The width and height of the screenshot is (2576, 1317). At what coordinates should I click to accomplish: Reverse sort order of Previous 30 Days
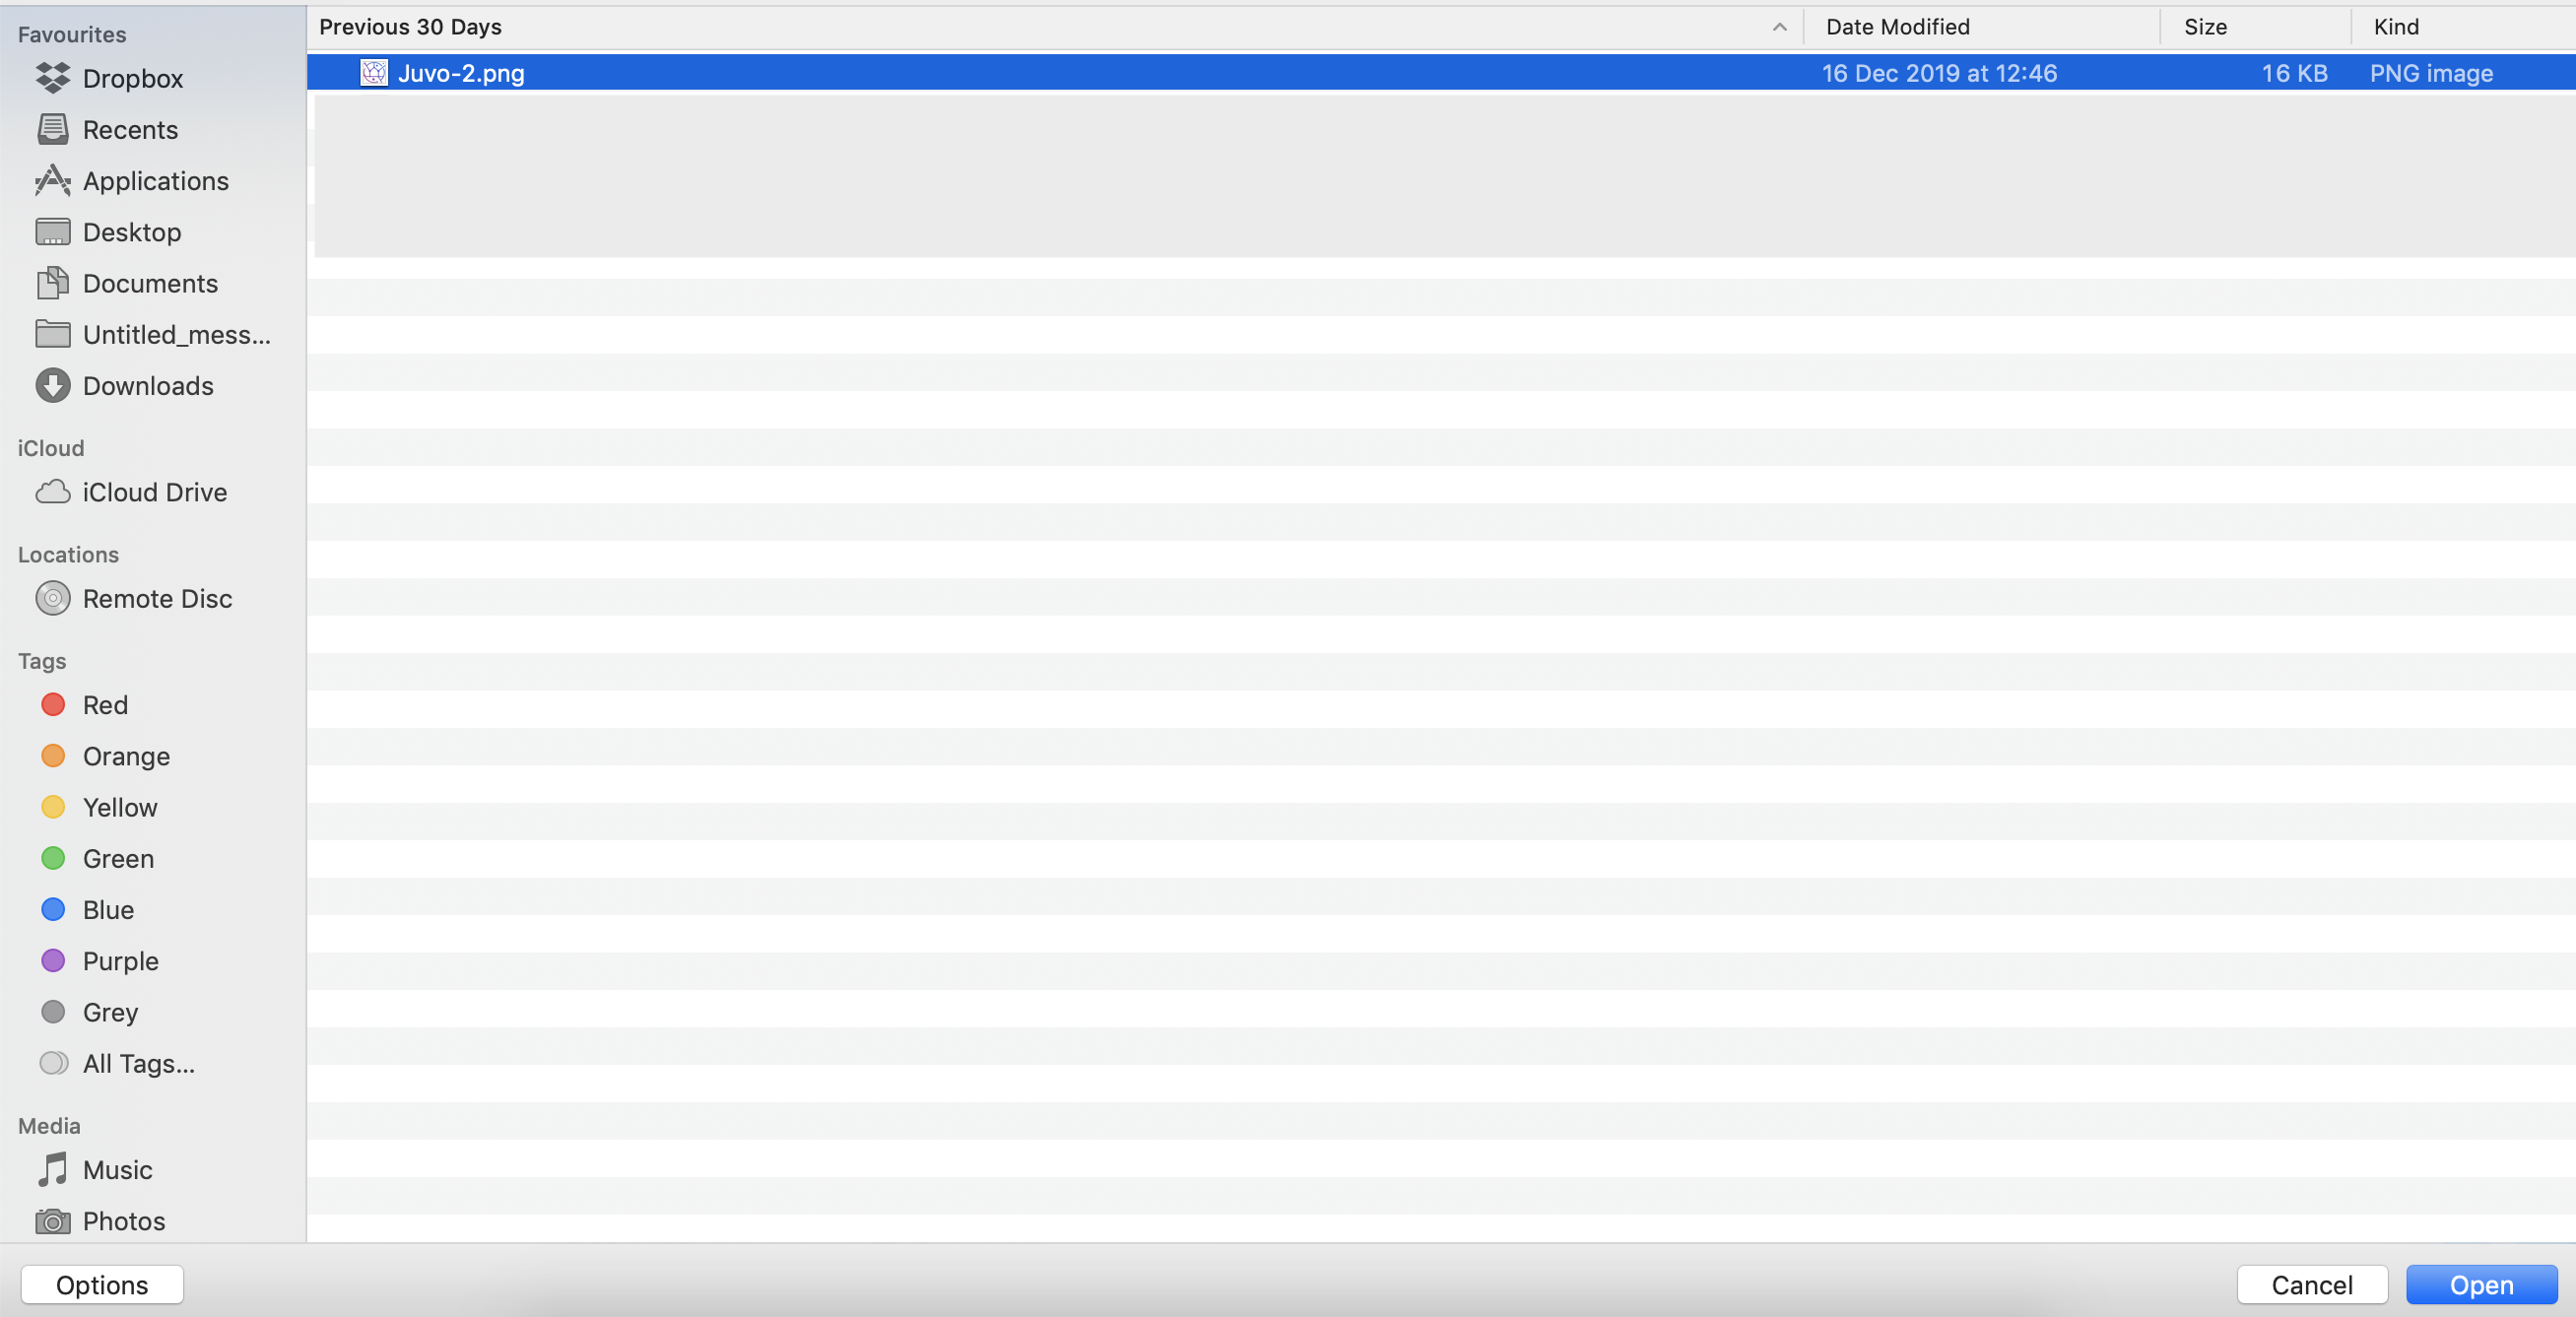click(x=1778, y=27)
